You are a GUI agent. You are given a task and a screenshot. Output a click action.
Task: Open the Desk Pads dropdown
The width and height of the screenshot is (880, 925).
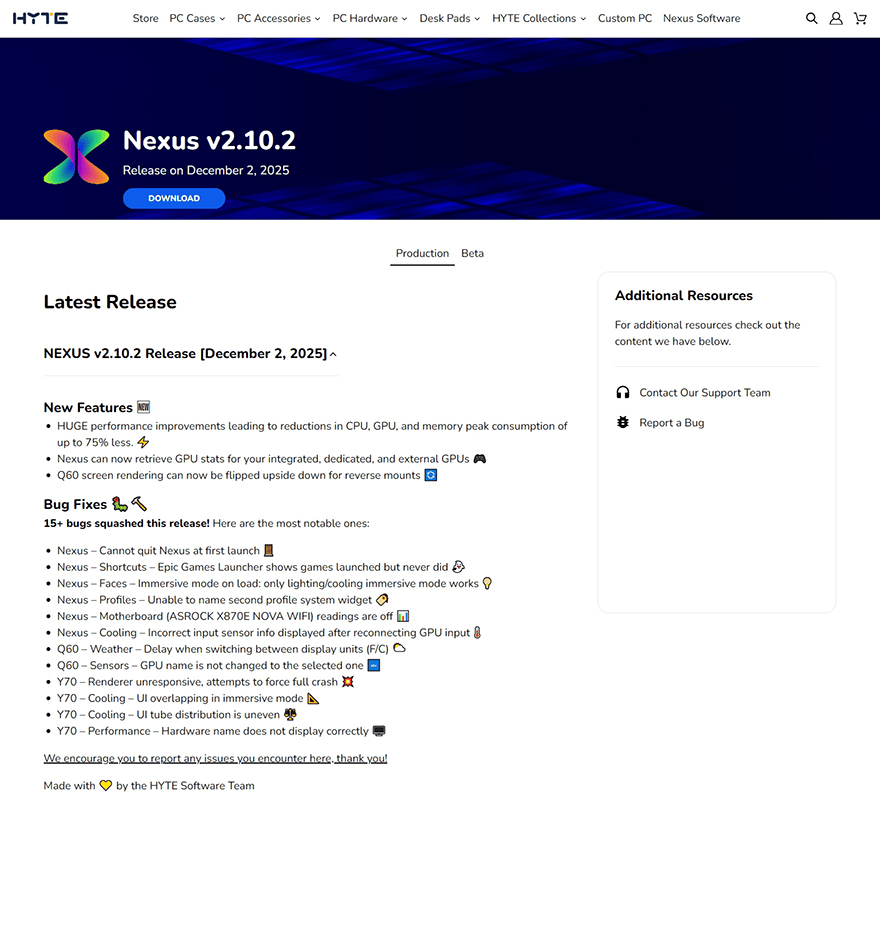(449, 18)
